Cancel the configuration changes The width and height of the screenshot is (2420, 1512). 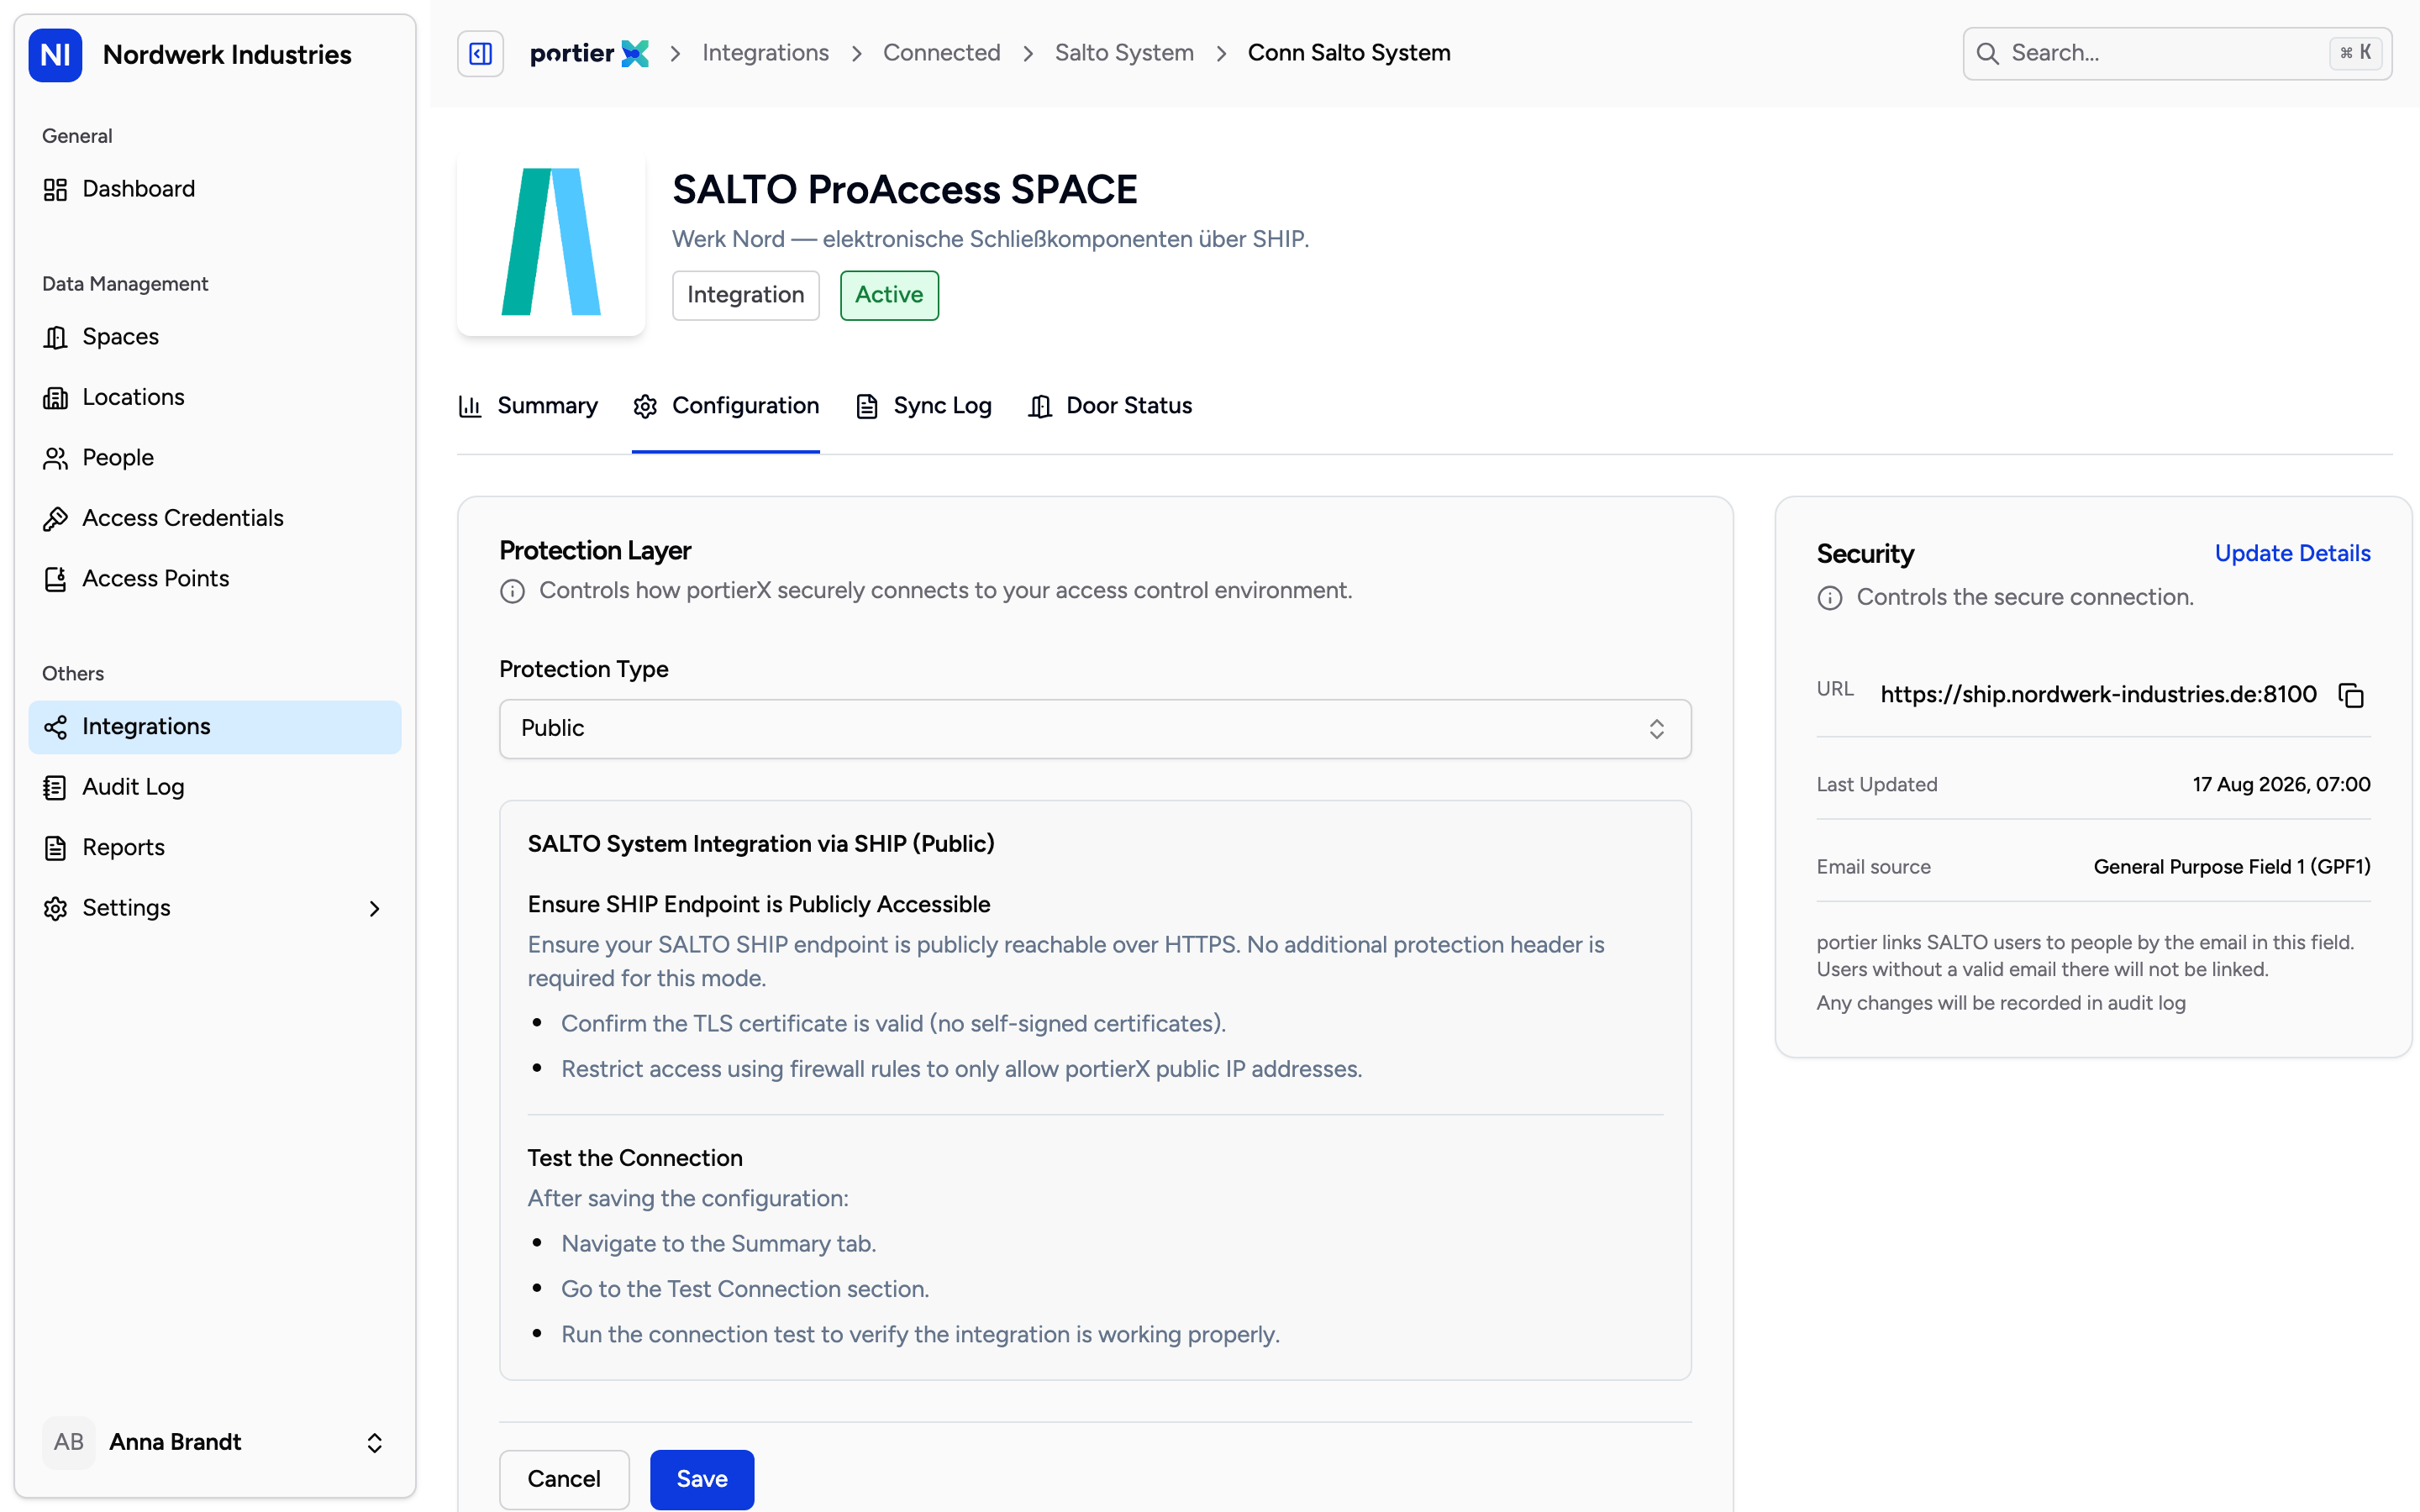(564, 1479)
